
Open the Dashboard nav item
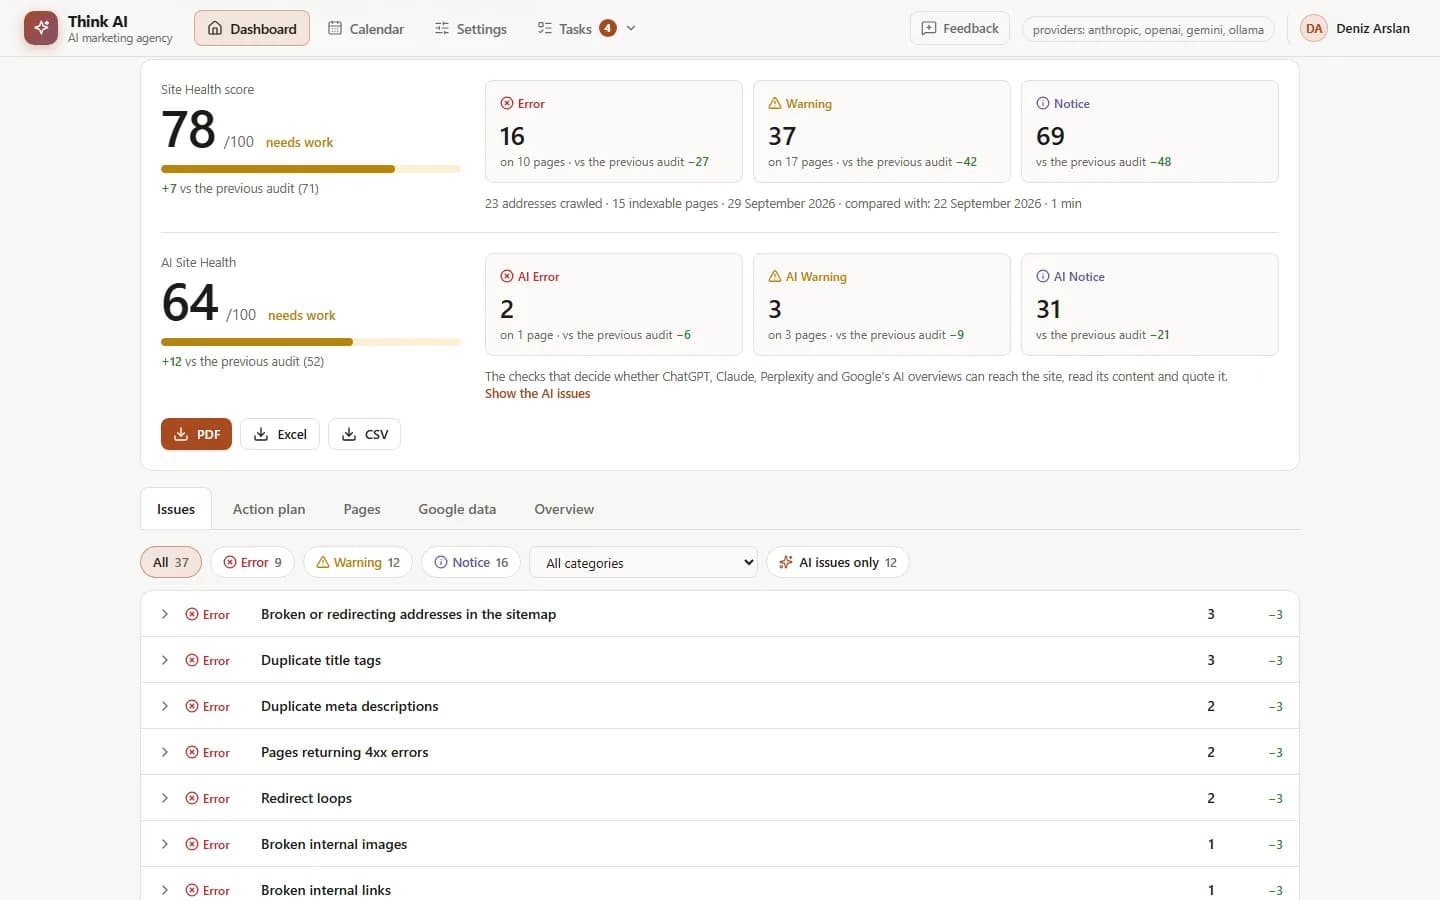tap(252, 28)
